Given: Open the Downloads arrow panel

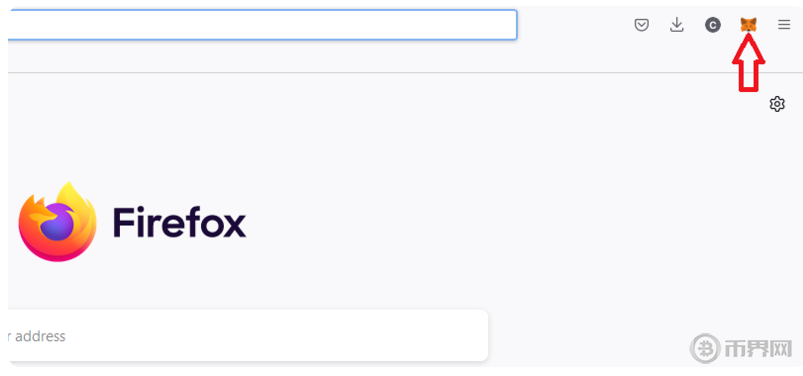Looking at the screenshot, I should (677, 25).
